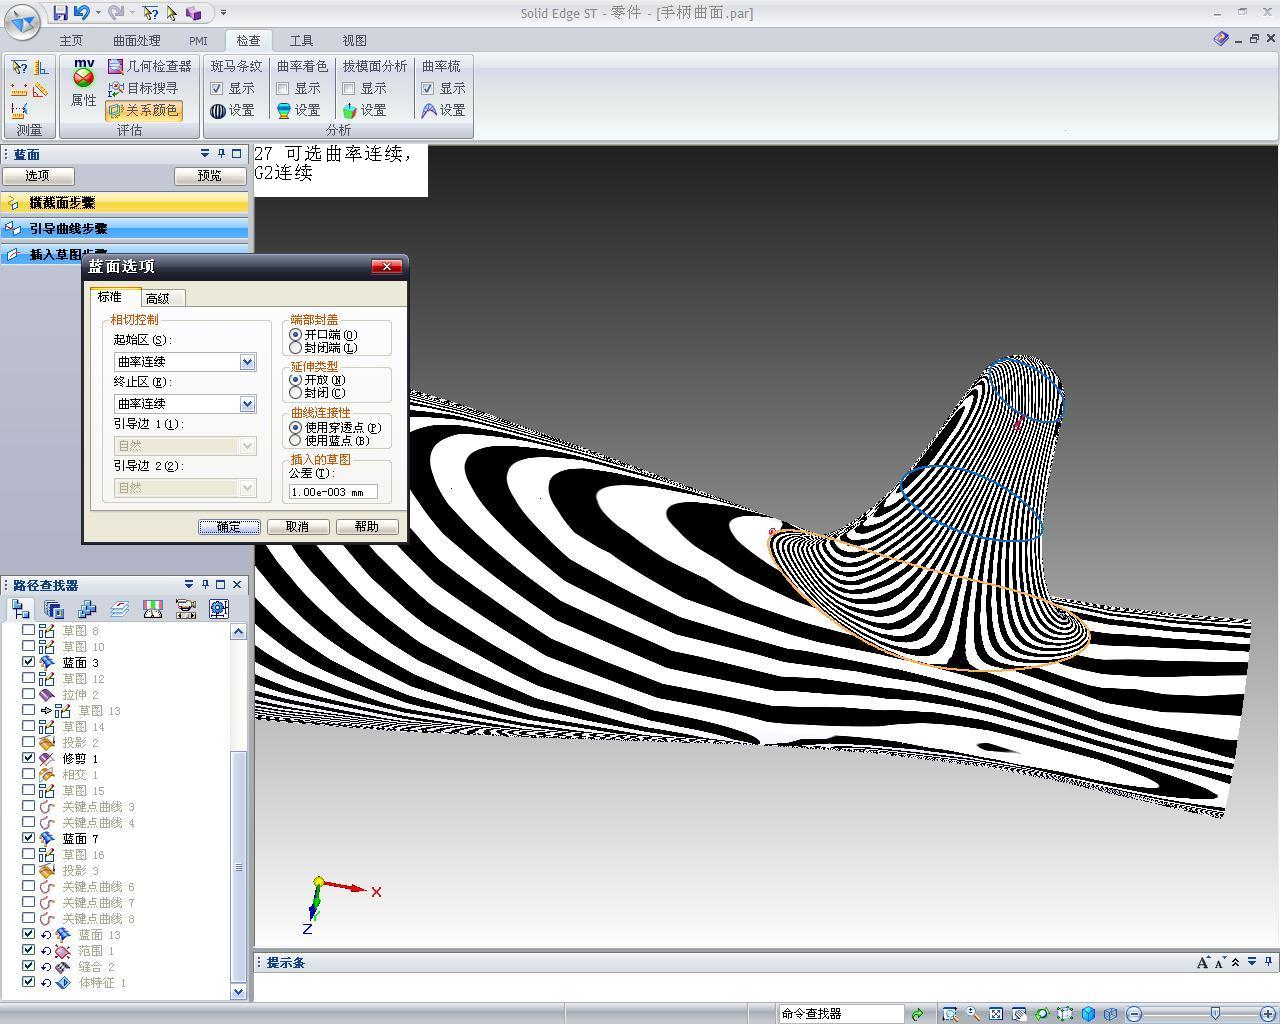Viewport: 1280px width, 1024px height.
Task: Activate the rotate view tool
Action: (1042, 1014)
